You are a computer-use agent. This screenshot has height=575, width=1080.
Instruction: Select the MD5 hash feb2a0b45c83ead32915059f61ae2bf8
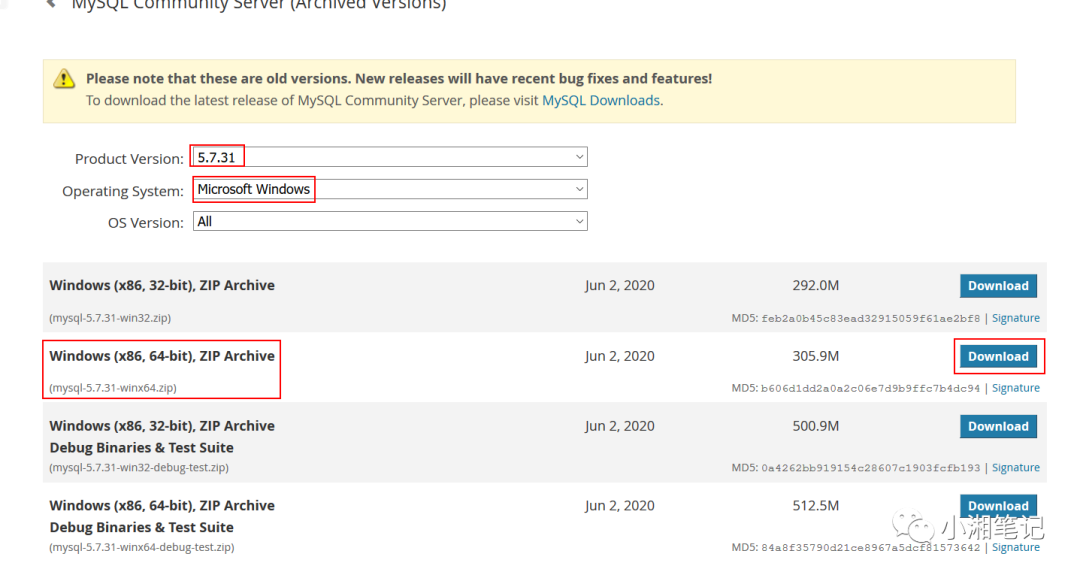point(871,318)
